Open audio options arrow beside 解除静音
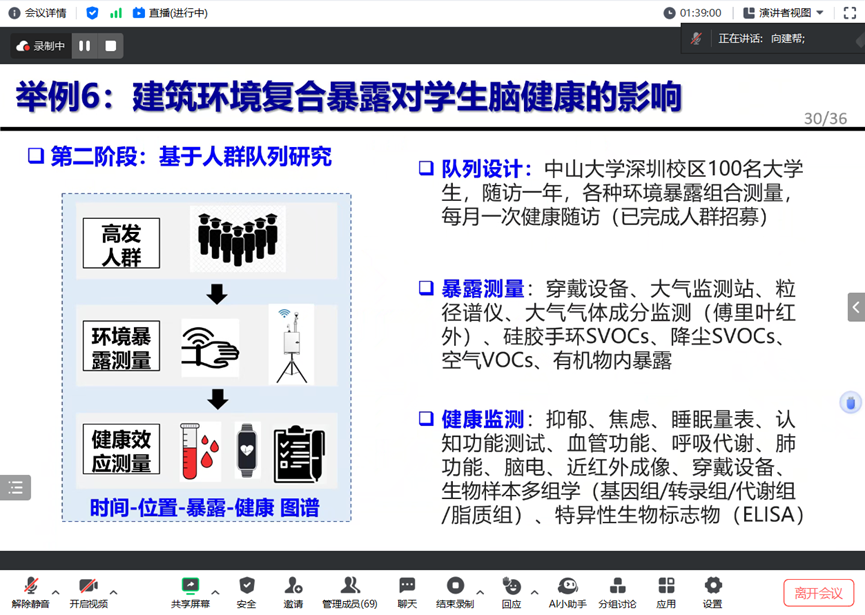Image resolution: width=865 pixels, height=615 pixels. click(56, 591)
